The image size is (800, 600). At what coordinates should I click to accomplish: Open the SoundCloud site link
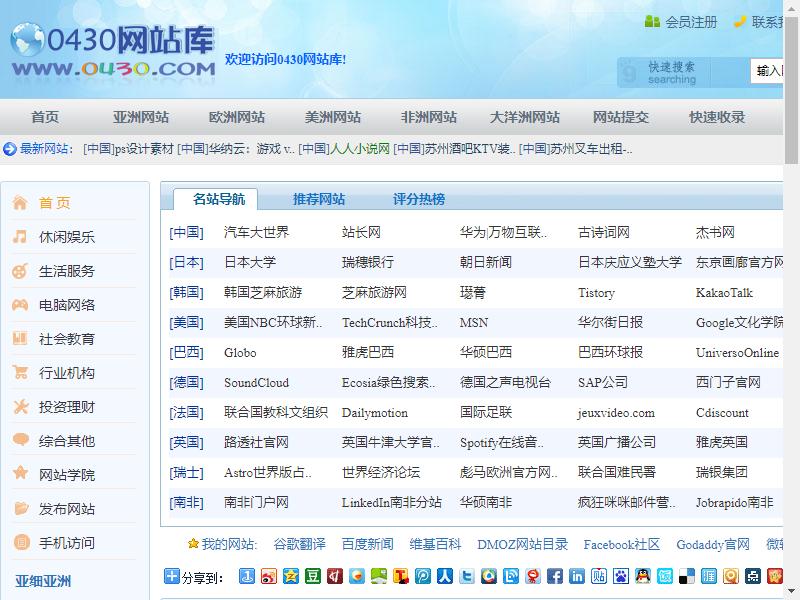point(256,383)
